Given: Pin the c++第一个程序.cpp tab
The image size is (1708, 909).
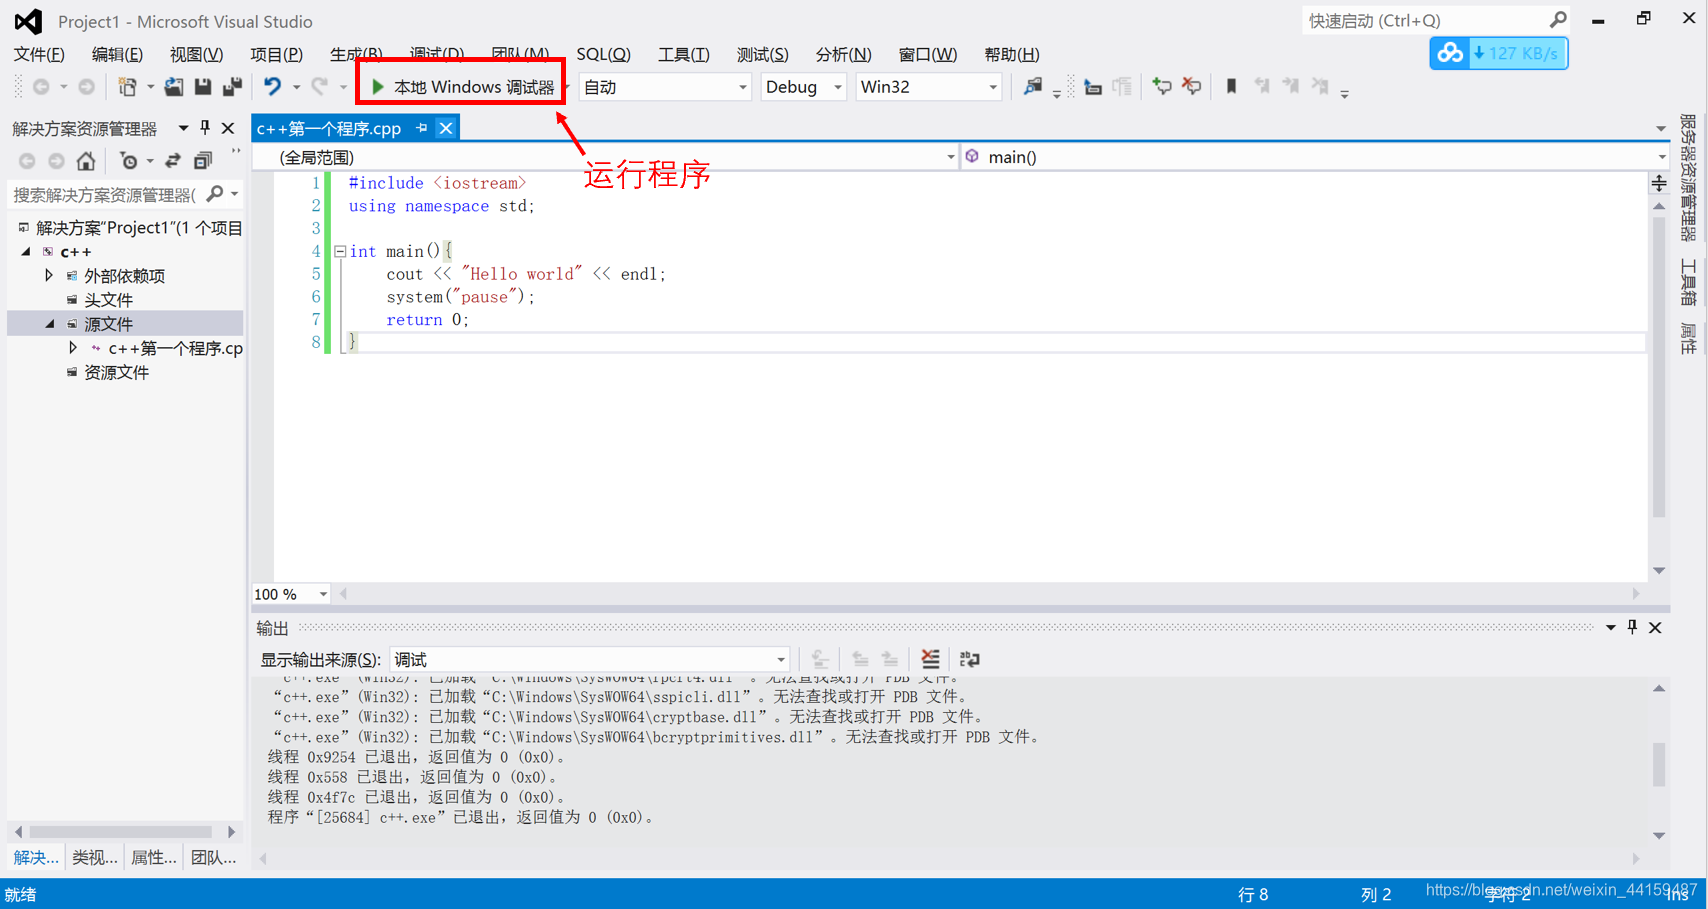Looking at the screenshot, I should 422,128.
